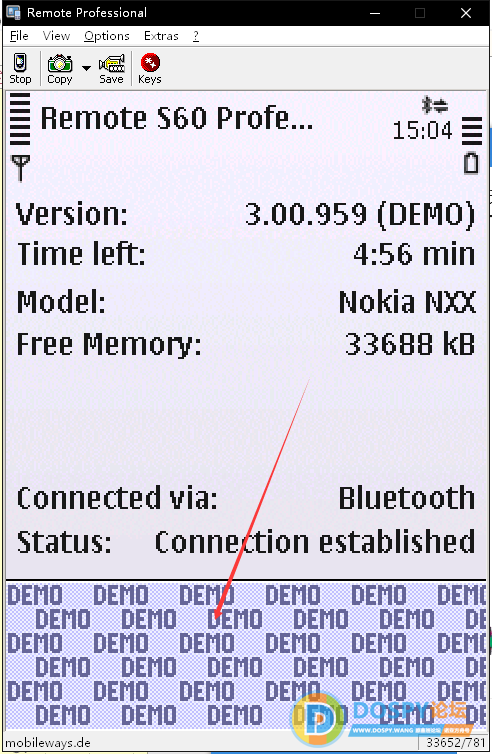This screenshot has height=754, width=492.
Task: Open the Options menu
Action: click(x=107, y=36)
